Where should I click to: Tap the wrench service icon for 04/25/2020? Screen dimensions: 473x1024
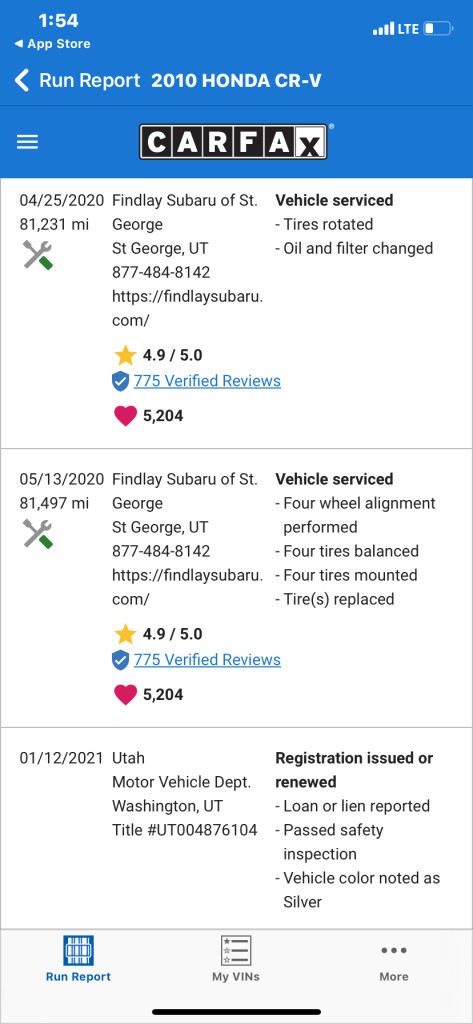pos(38,254)
